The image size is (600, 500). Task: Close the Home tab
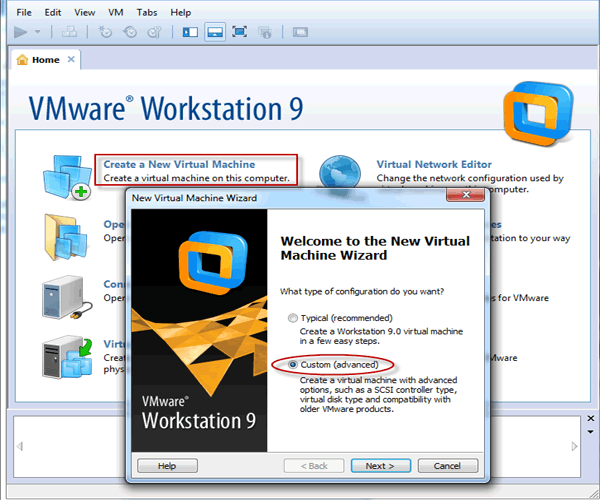pos(71,59)
